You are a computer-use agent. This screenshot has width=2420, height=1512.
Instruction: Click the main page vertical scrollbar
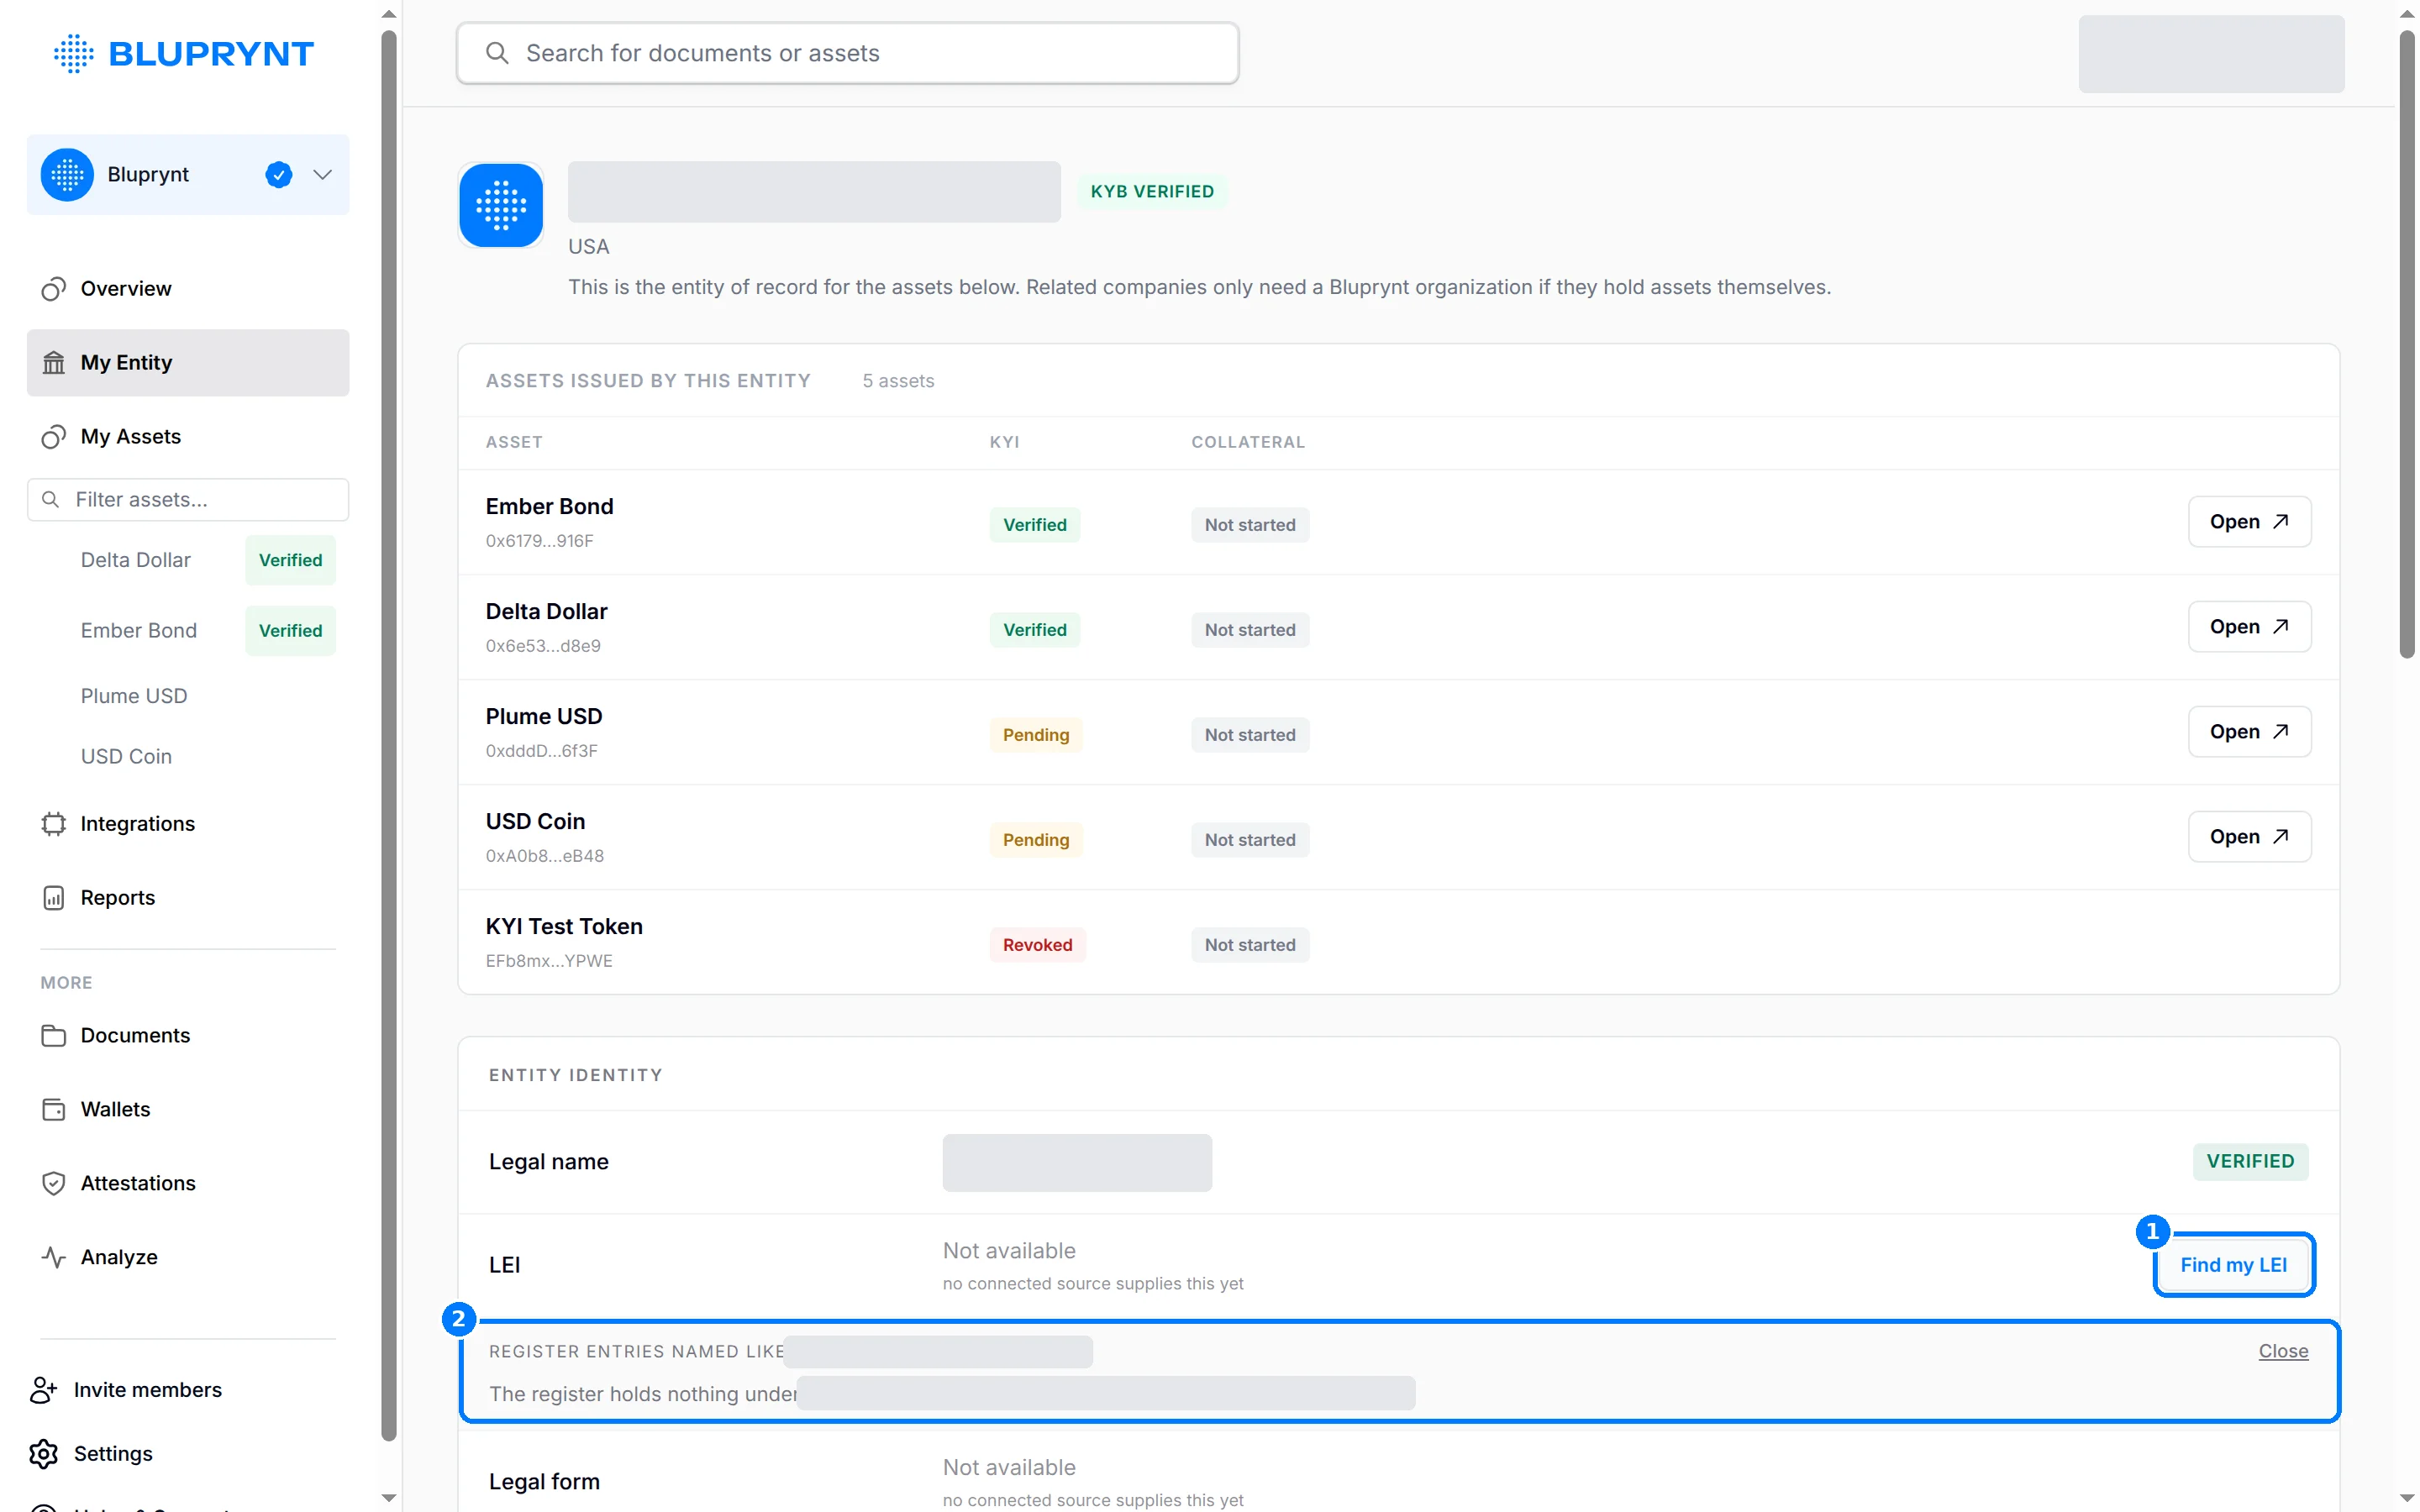[x=2407, y=345]
